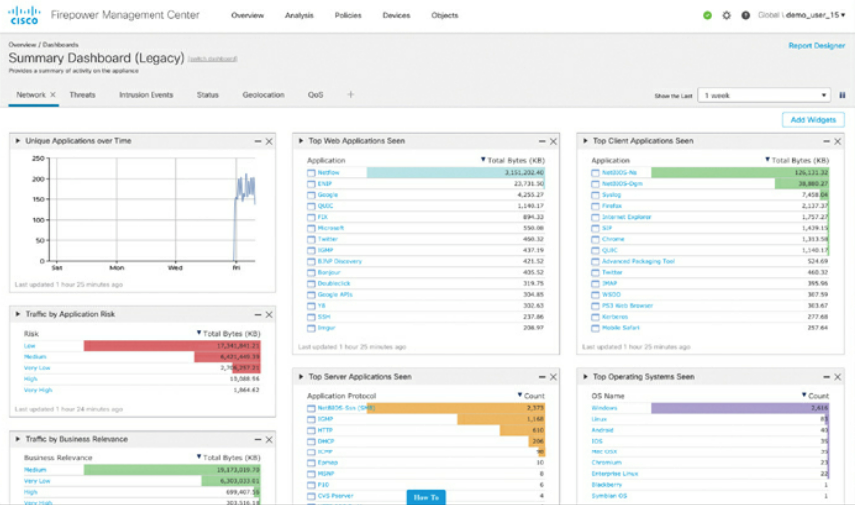Click the pause icon beside time range
Image resolution: width=855 pixels, height=505 pixels.
click(x=842, y=95)
